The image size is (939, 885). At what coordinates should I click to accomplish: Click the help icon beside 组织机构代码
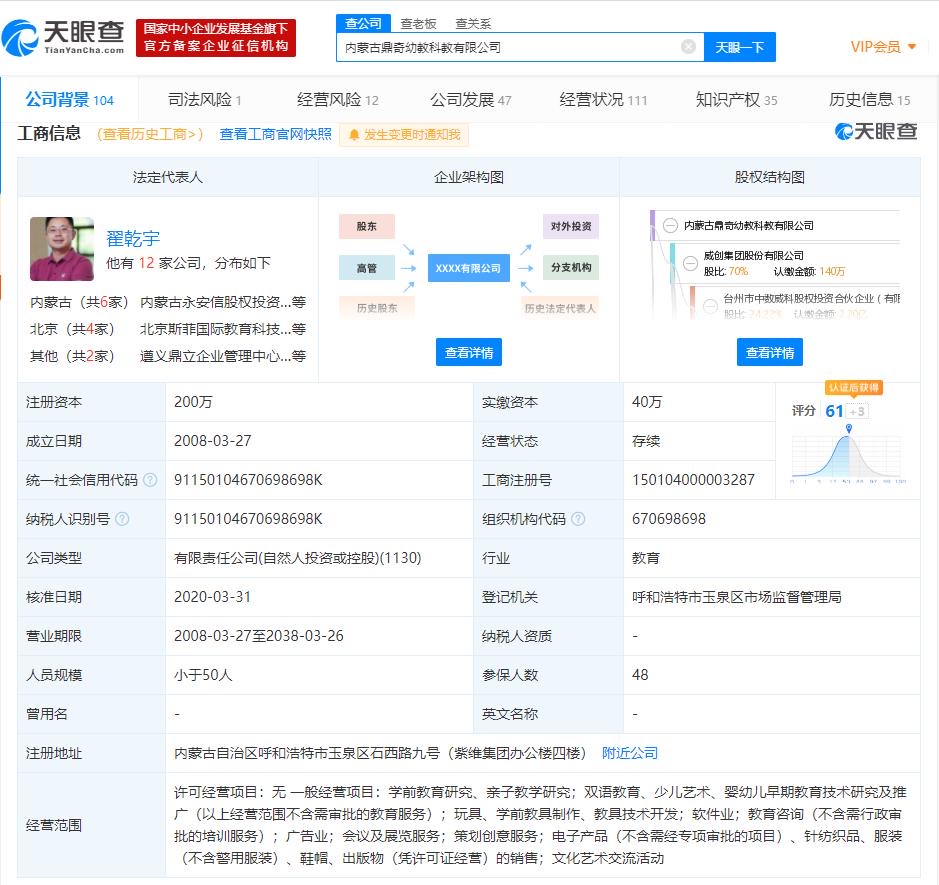click(578, 519)
